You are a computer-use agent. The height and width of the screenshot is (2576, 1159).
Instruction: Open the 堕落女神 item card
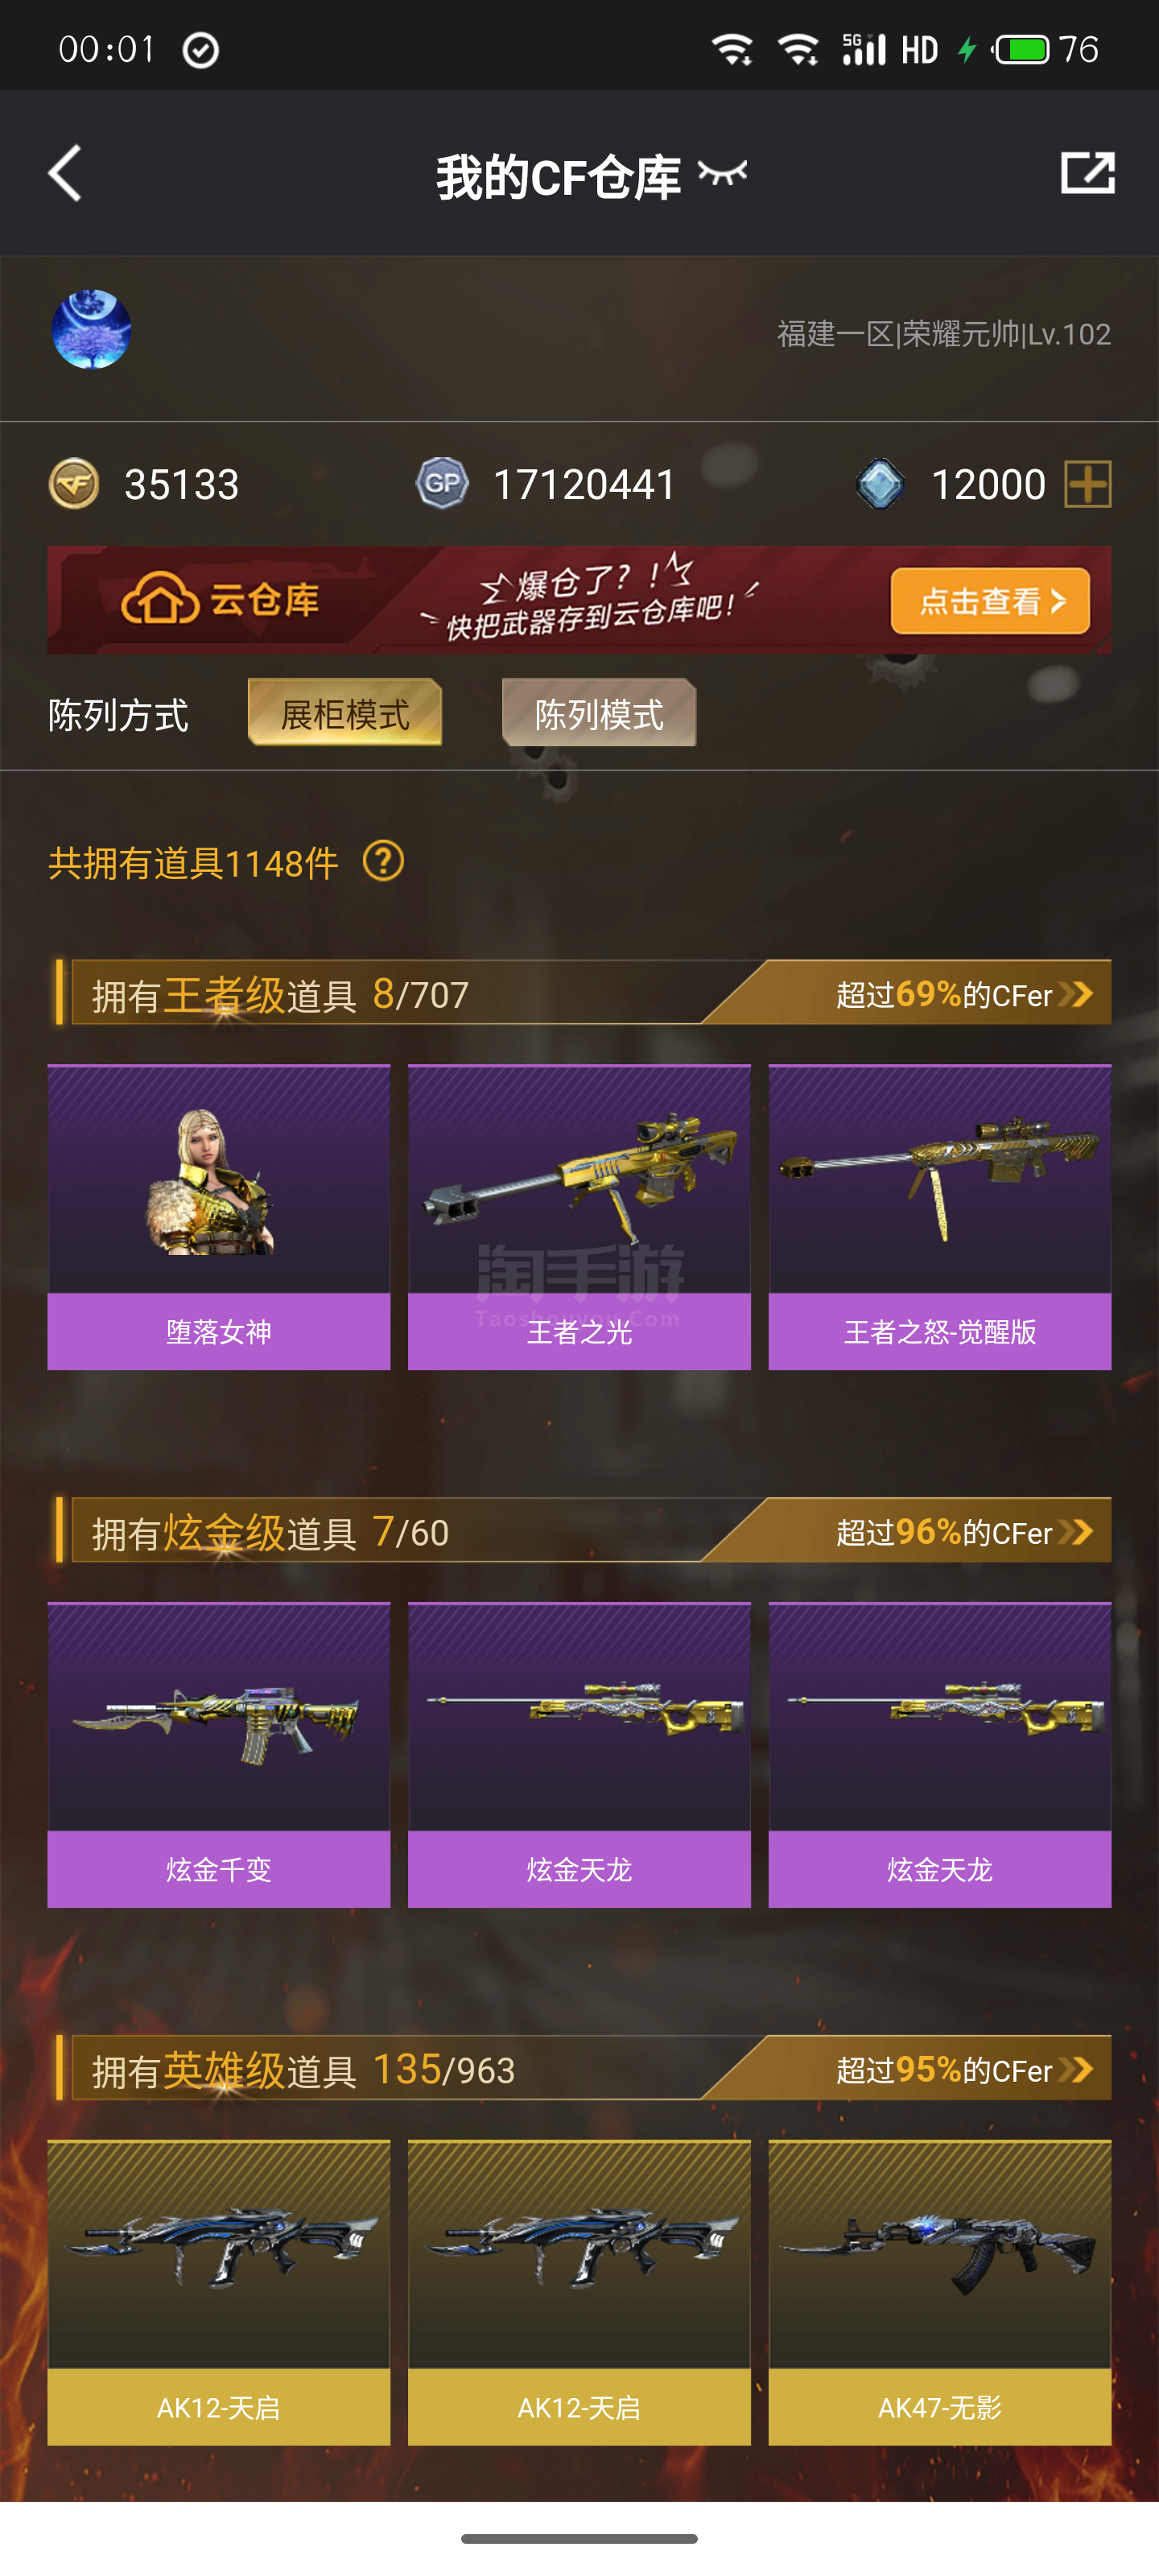click(219, 1217)
